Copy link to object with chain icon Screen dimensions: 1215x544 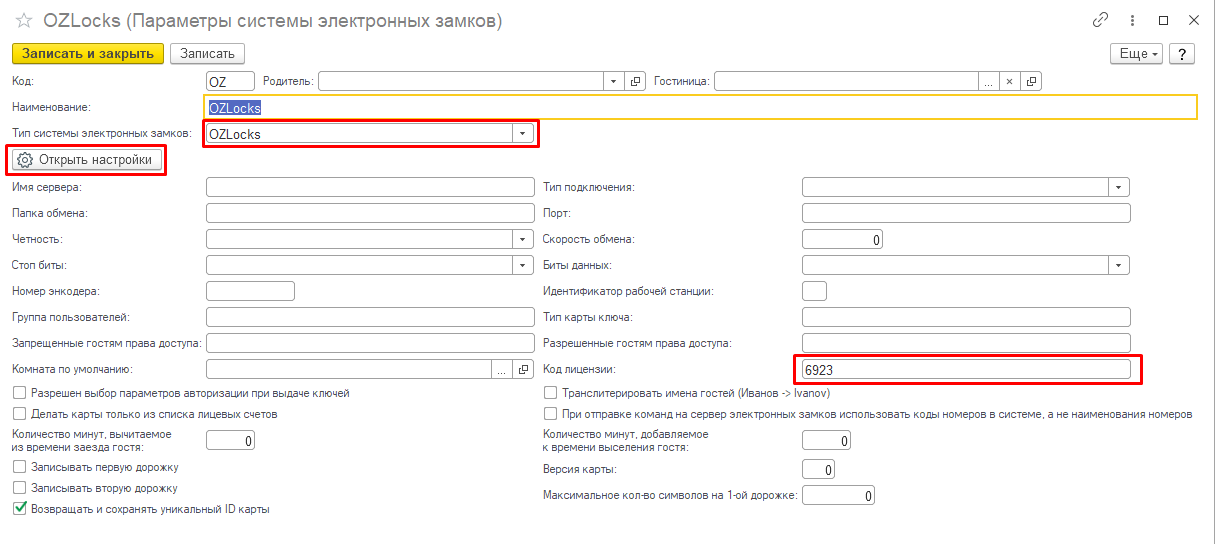[x=1101, y=19]
